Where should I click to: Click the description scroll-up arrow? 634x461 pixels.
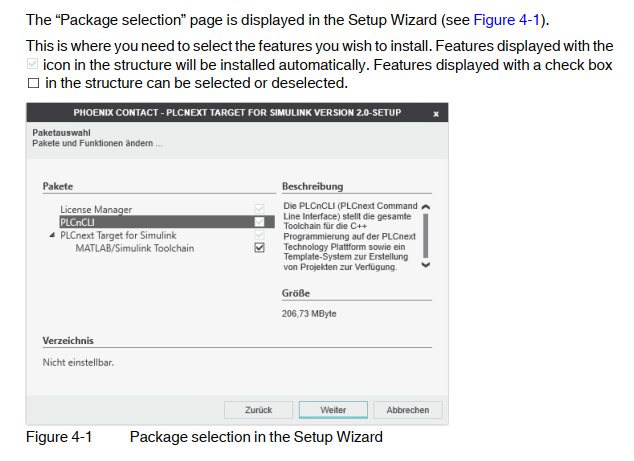[x=425, y=207]
